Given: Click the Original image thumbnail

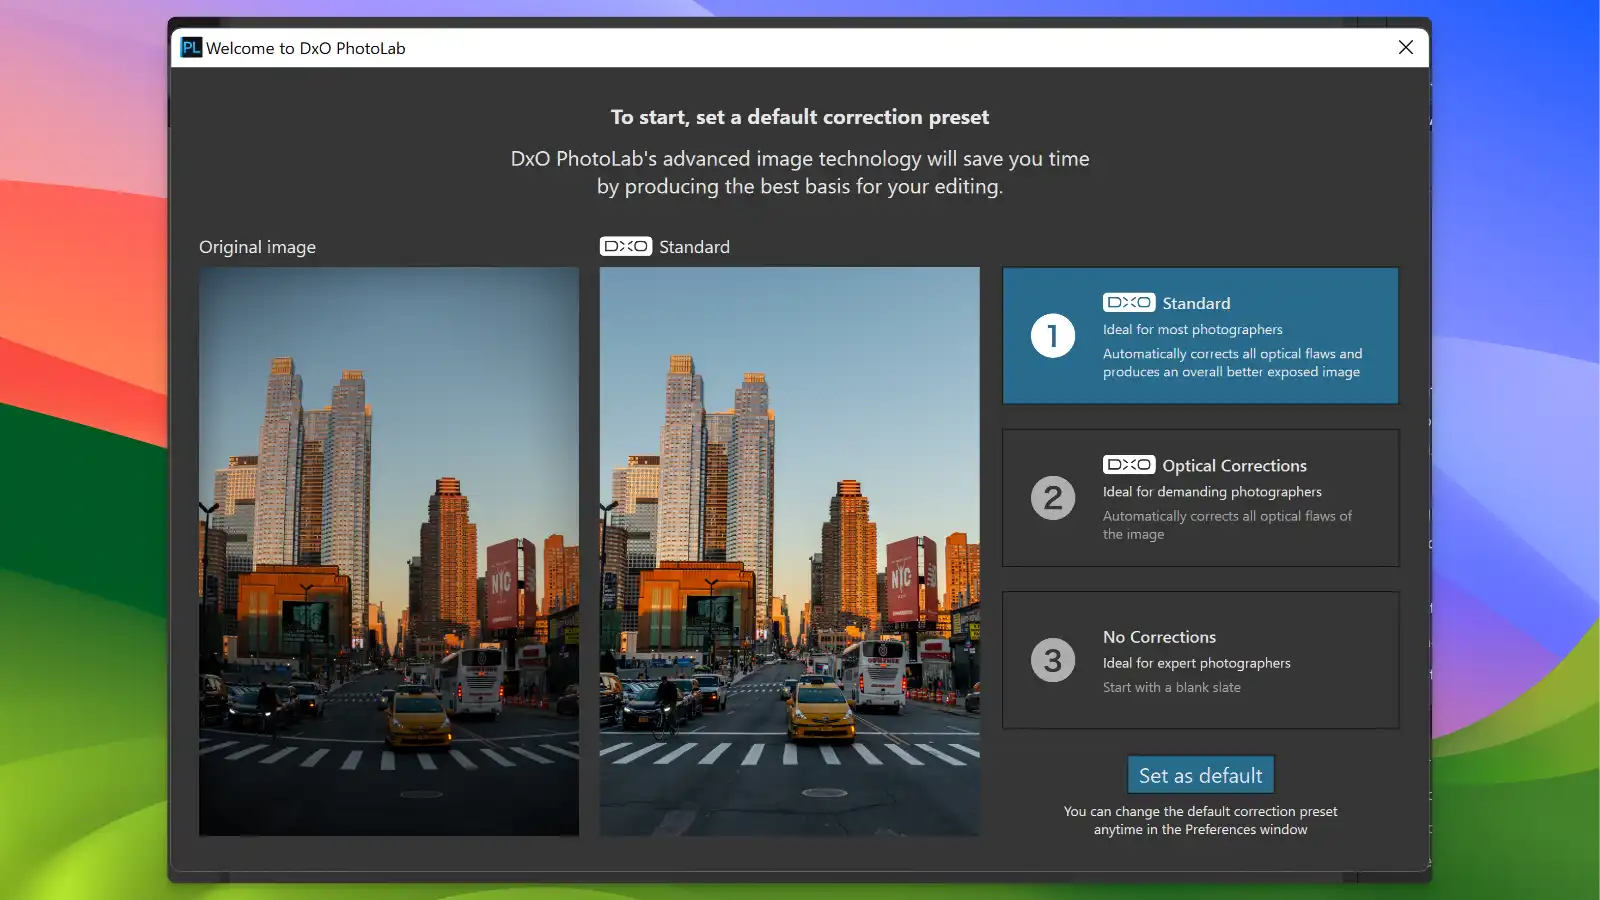Looking at the screenshot, I should [x=389, y=550].
